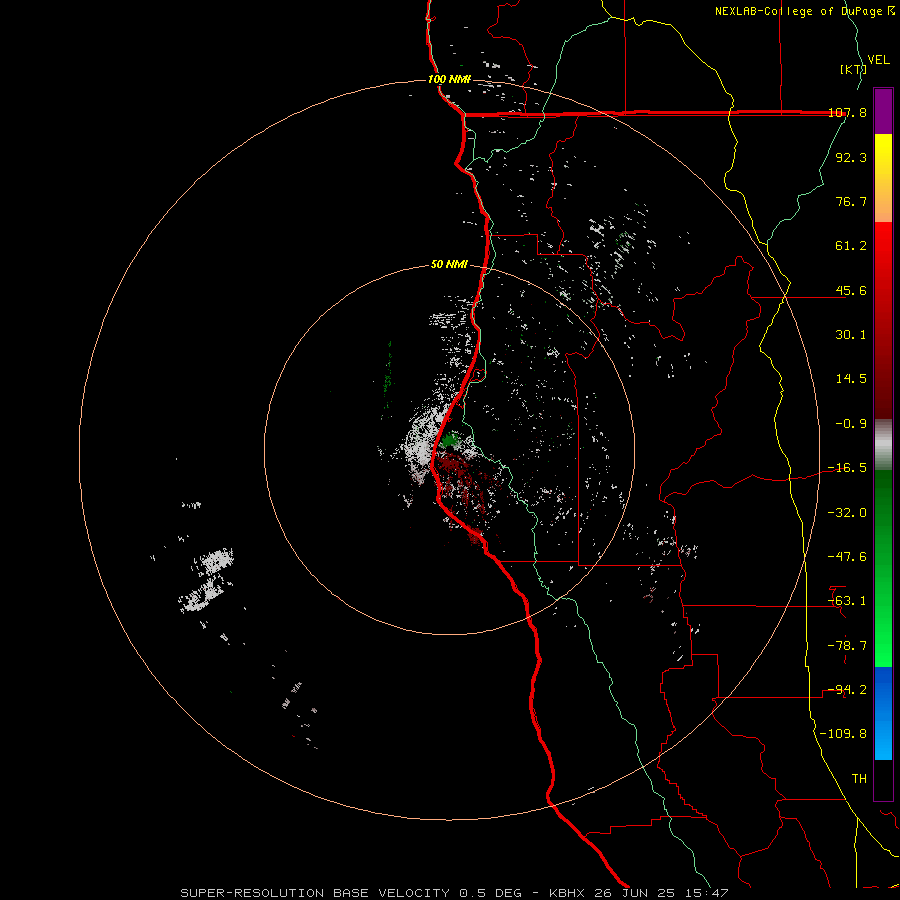900x900 pixels.
Task: Click the 14.5 velocity scale value
Action: (x=851, y=379)
